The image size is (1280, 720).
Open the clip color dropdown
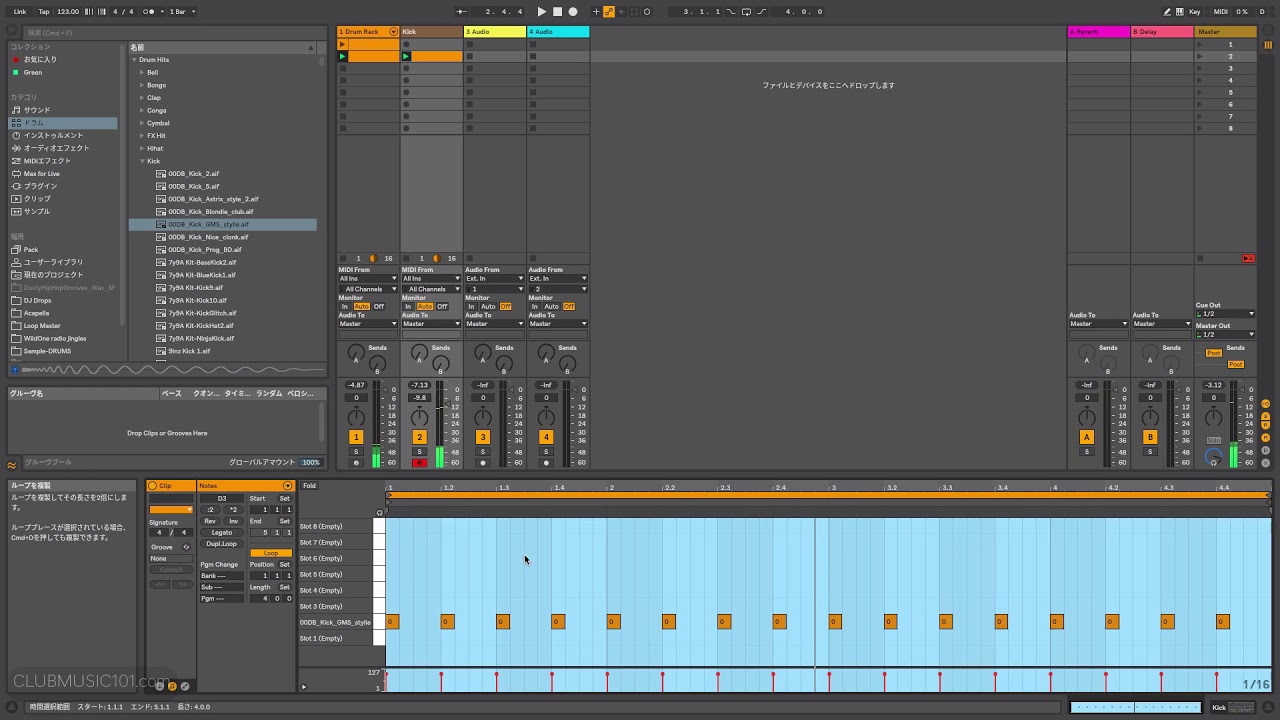point(171,510)
